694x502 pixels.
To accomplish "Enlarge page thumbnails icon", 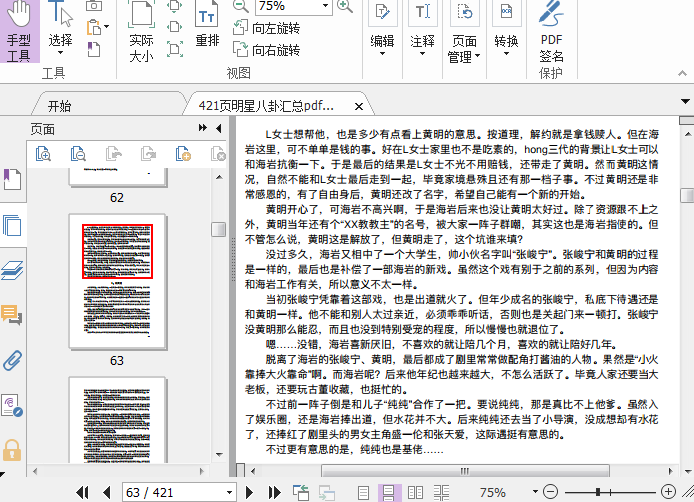I will point(43,154).
